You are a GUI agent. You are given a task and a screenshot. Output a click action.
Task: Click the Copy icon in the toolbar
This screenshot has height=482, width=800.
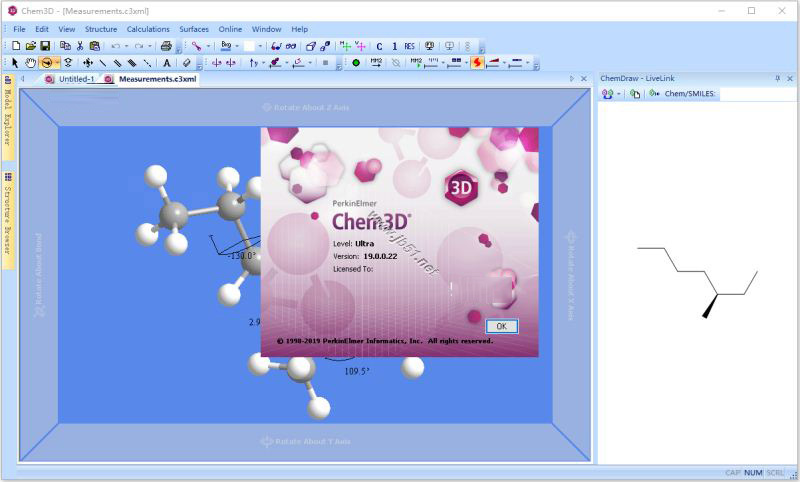pyautogui.click(x=65, y=46)
